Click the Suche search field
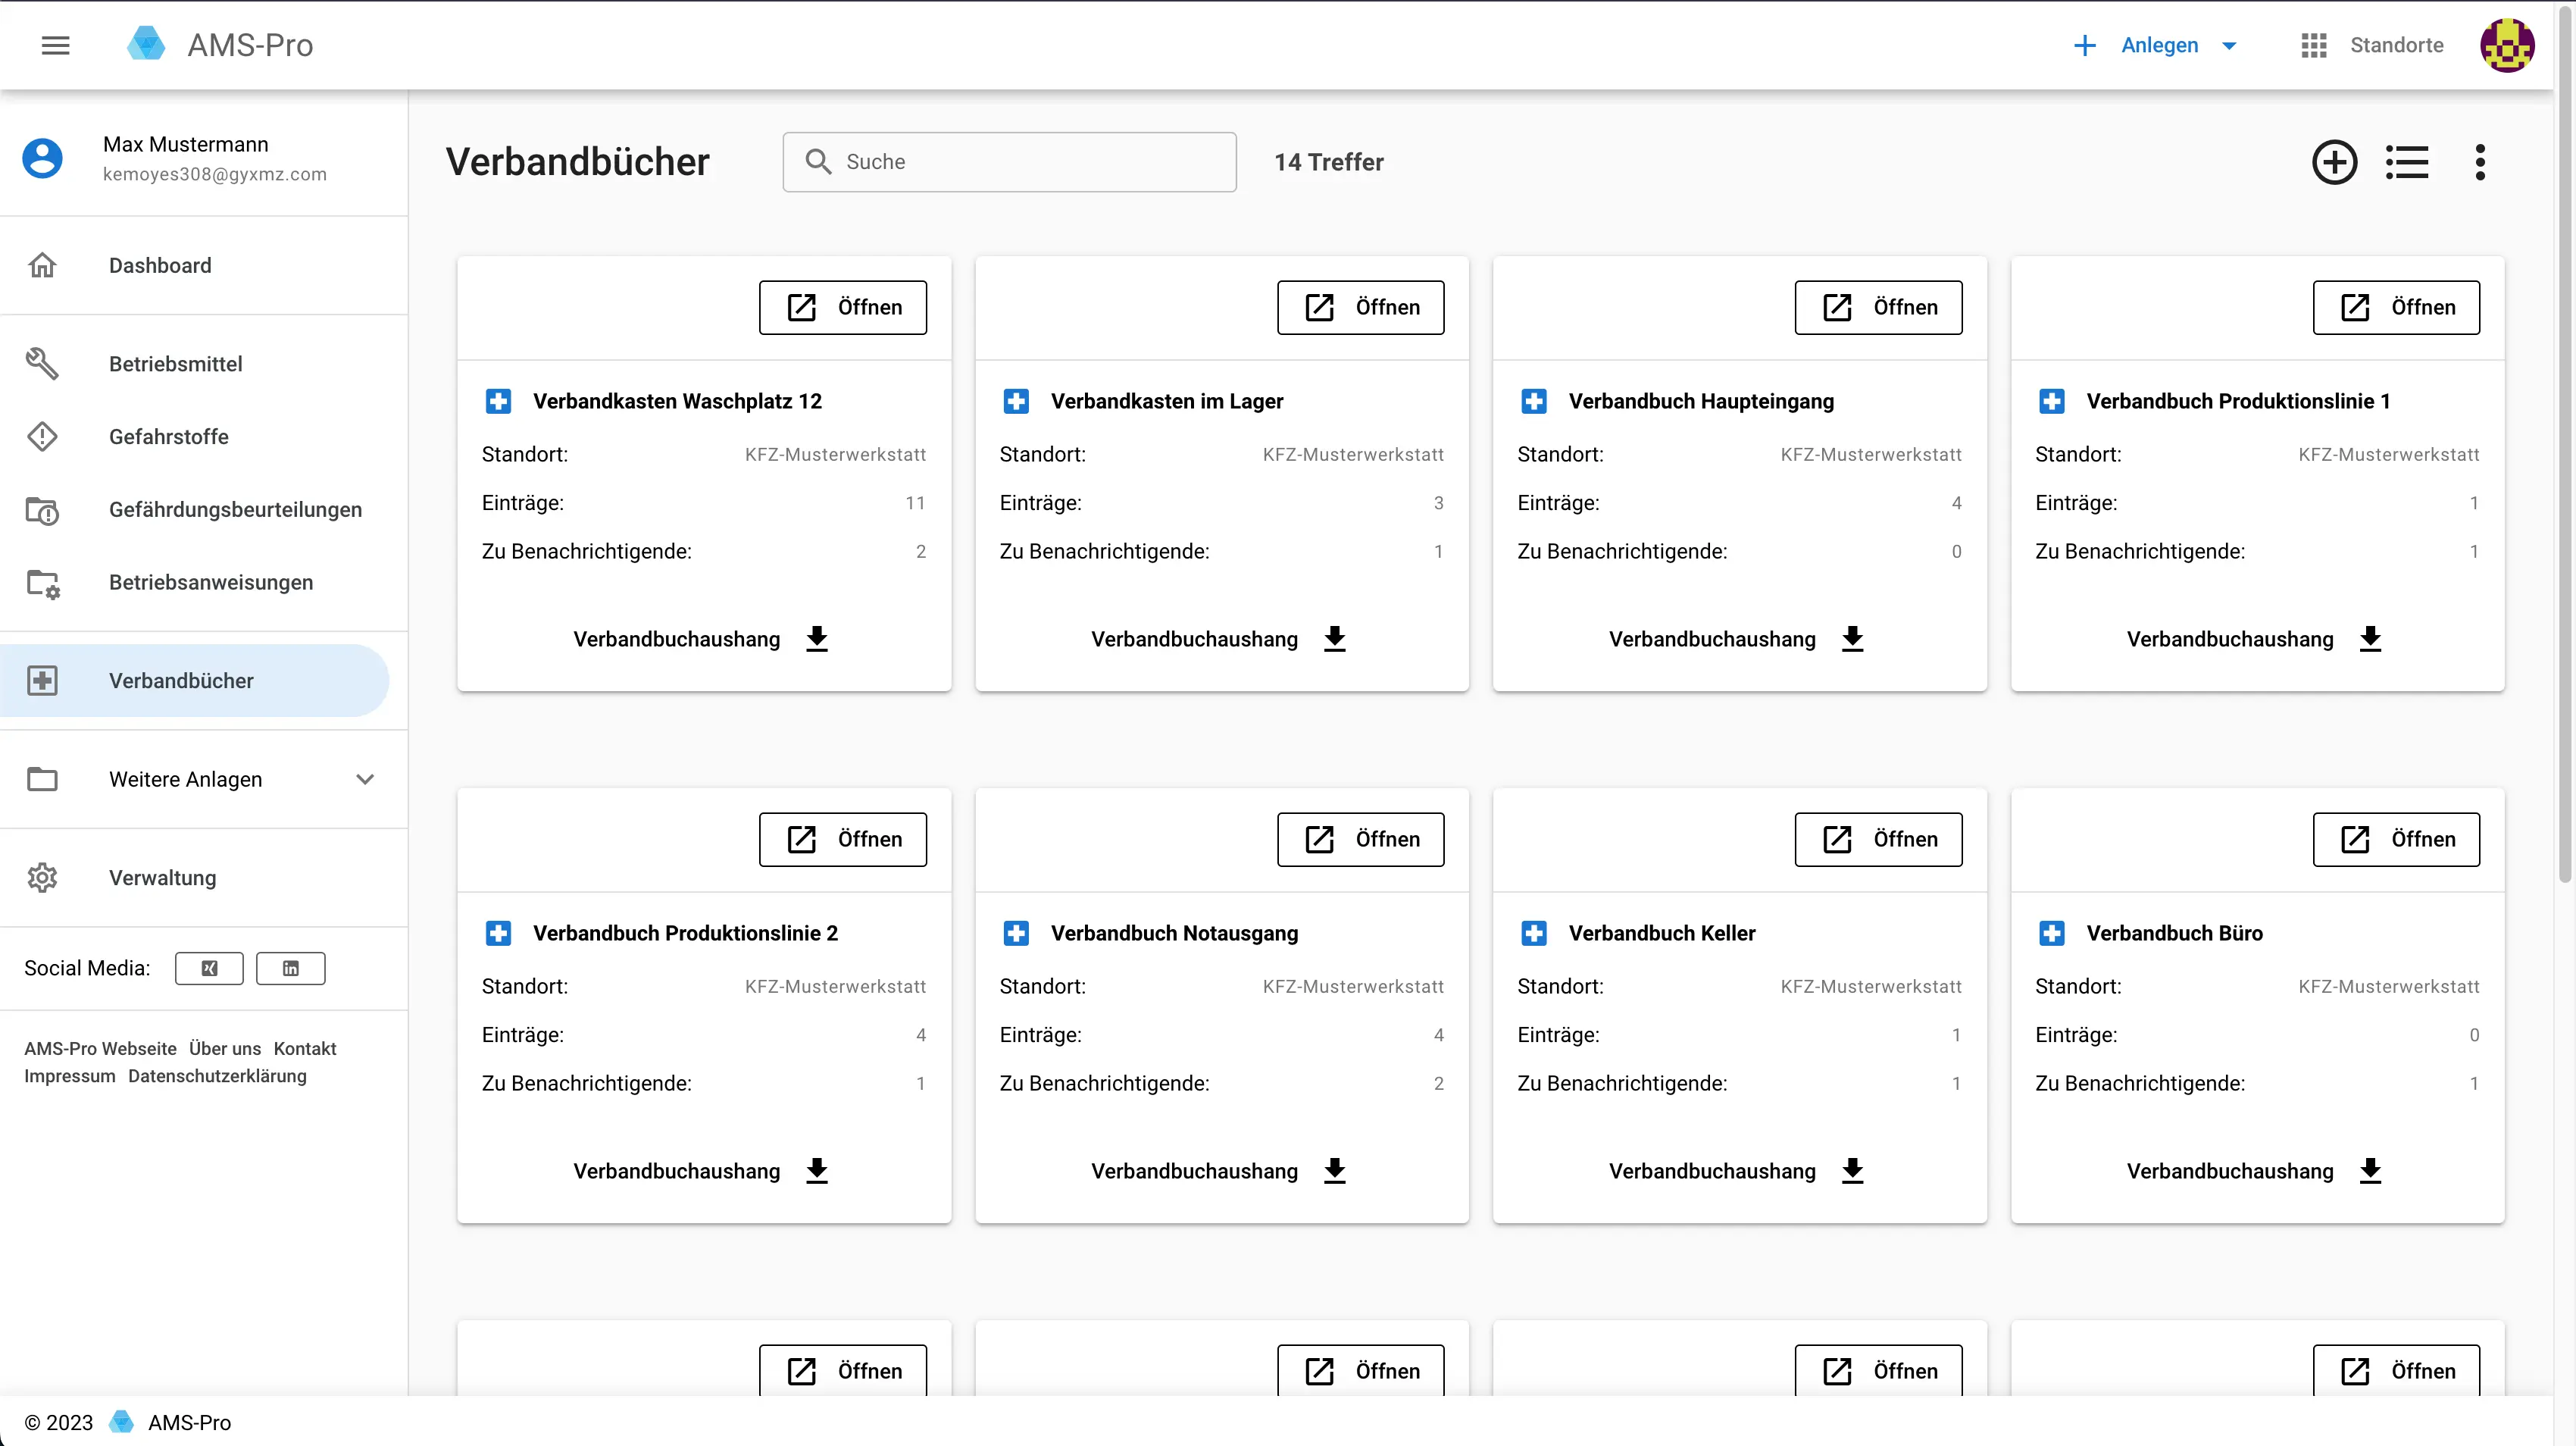Image resolution: width=2576 pixels, height=1446 pixels. (1010, 162)
